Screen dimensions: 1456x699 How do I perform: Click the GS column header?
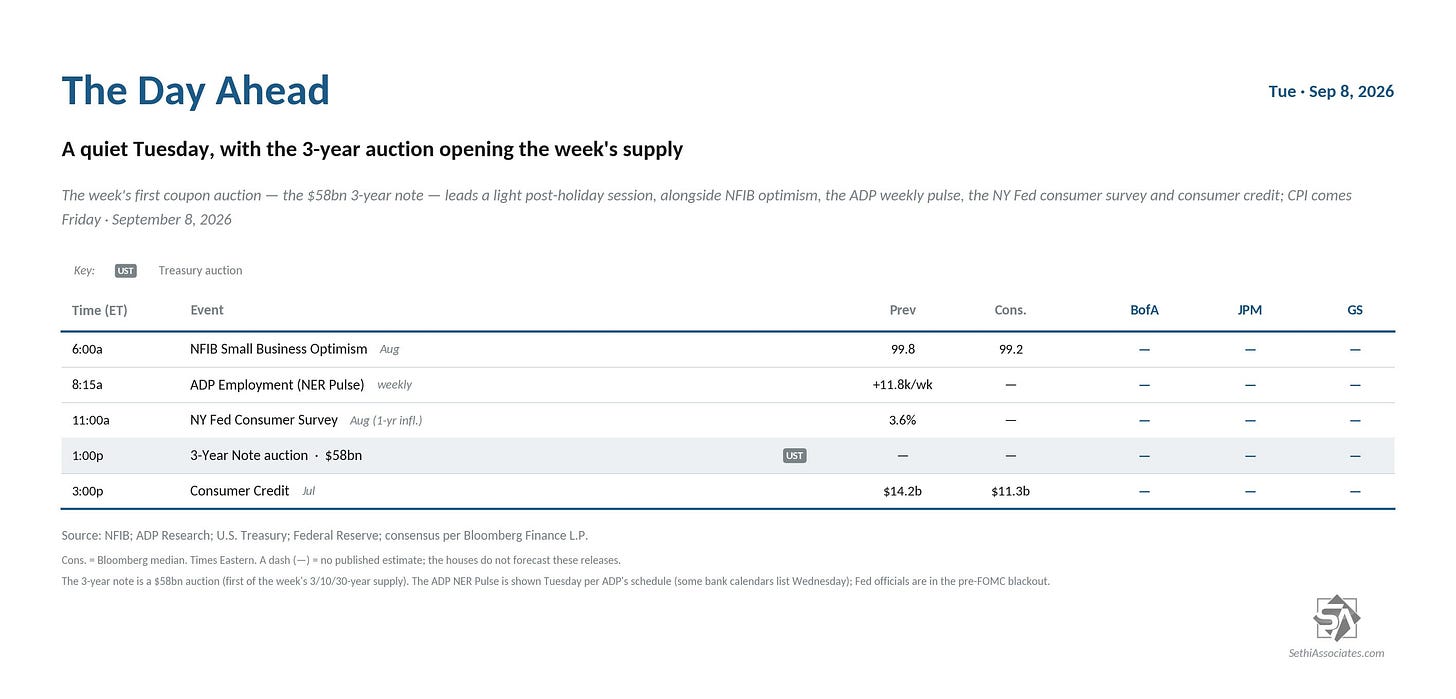pyautogui.click(x=1355, y=310)
